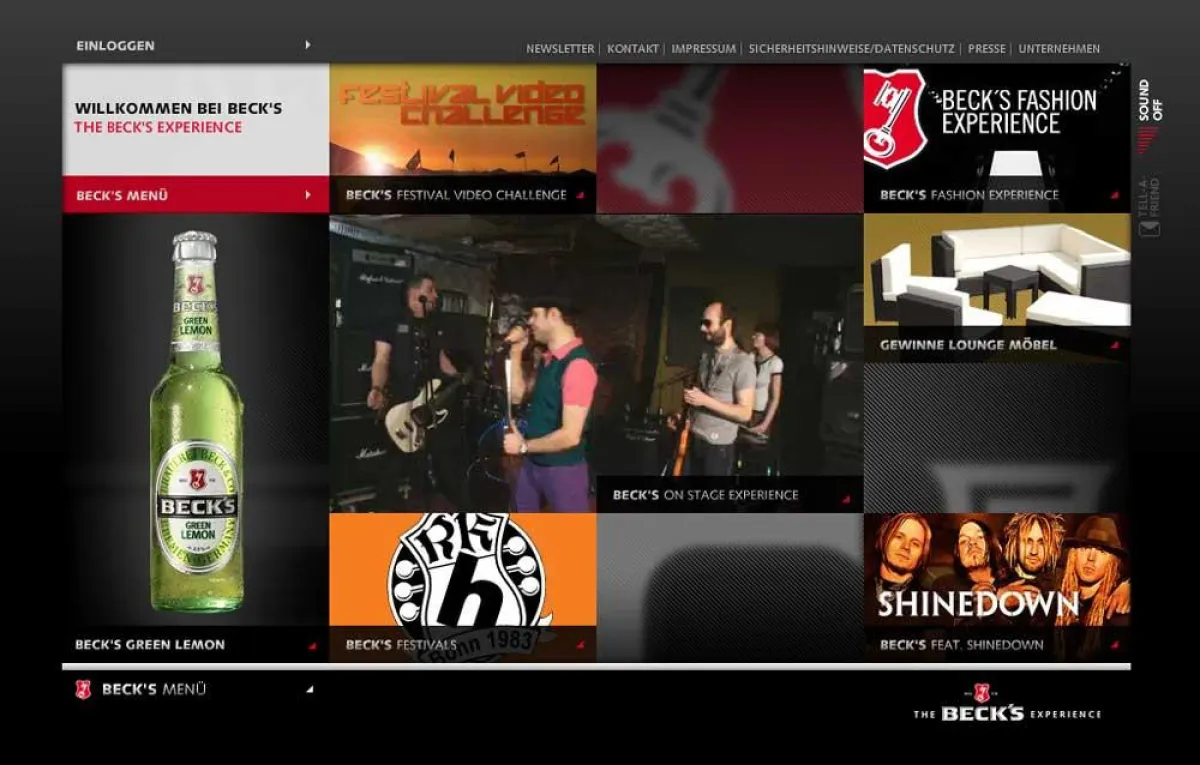This screenshot has height=765, width=1200.
Task: Click the Presse link in top navigation
Action: point(986,49)
